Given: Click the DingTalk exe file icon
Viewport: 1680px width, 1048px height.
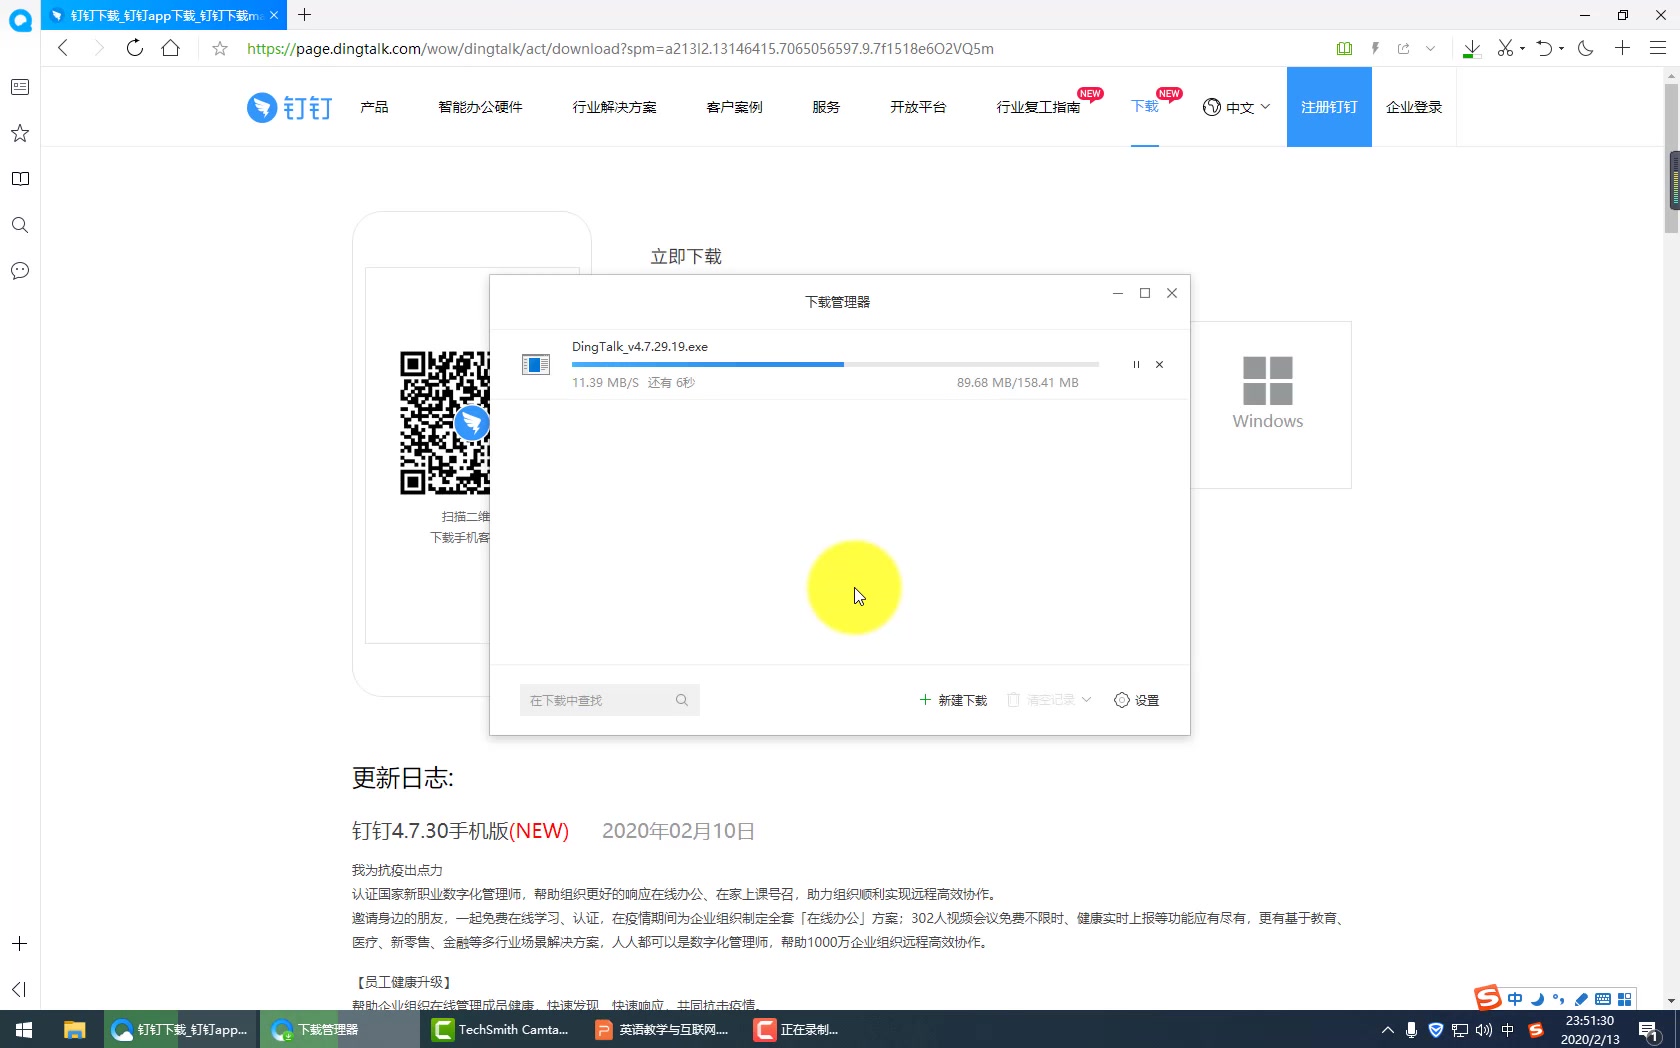Looking at the screenshot, I should [x=536, y=365].
